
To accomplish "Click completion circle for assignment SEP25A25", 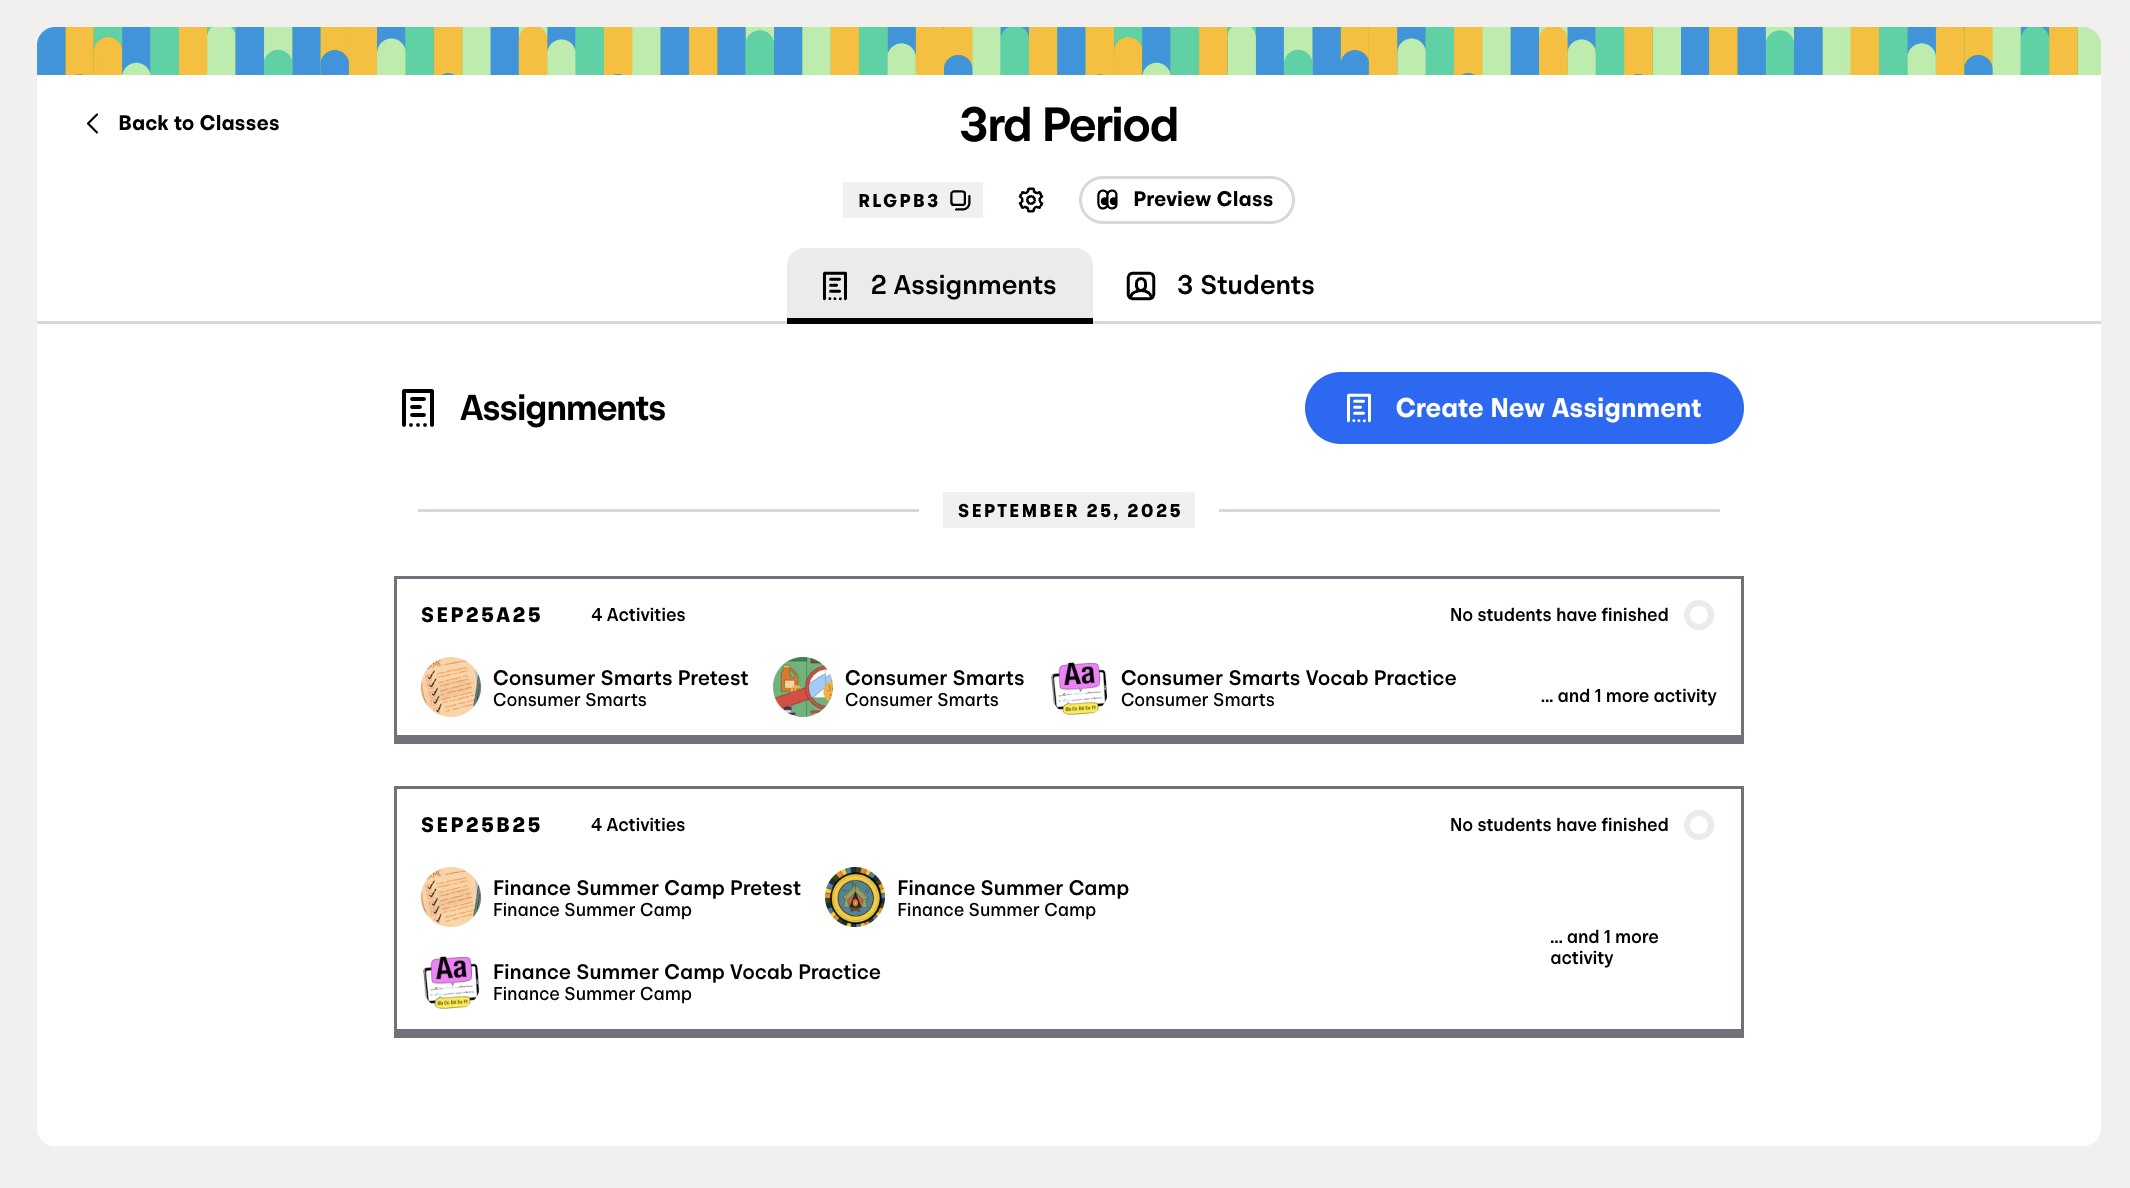I will click(x=1699, y=615).
